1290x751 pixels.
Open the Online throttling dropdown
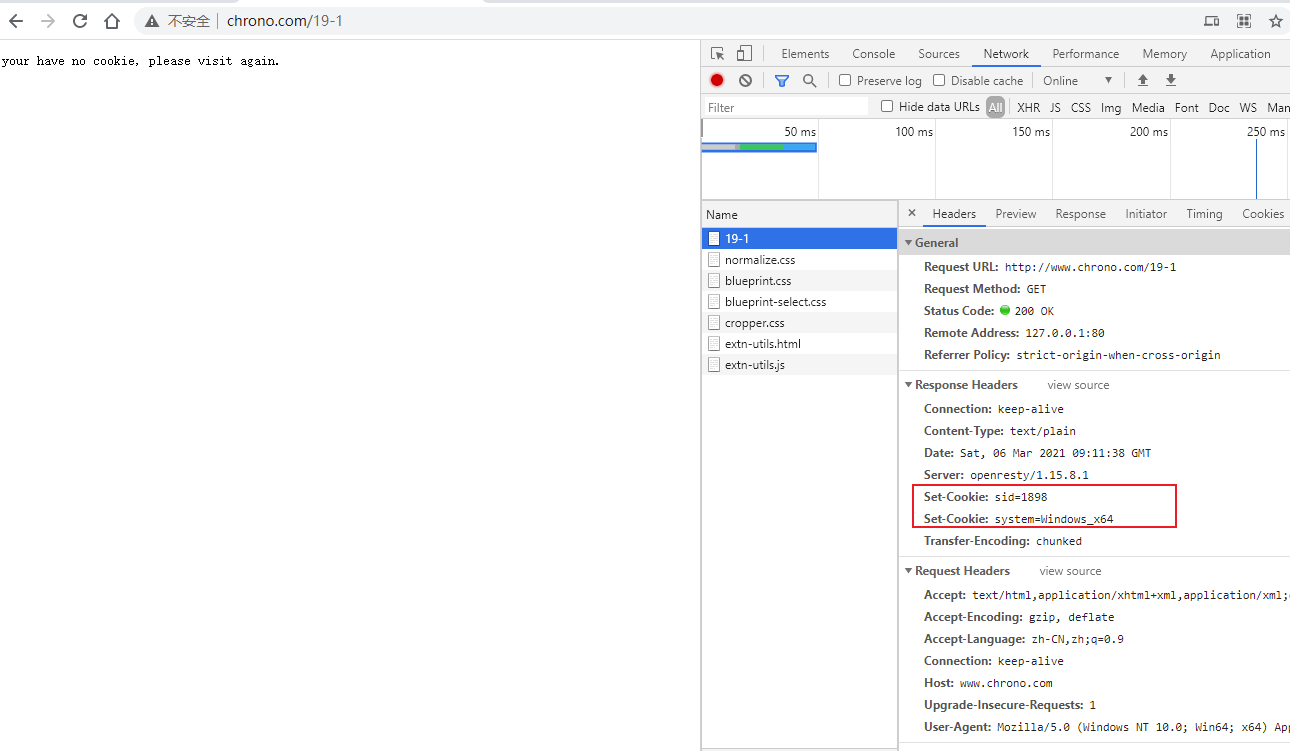(x=1078, y=81)
